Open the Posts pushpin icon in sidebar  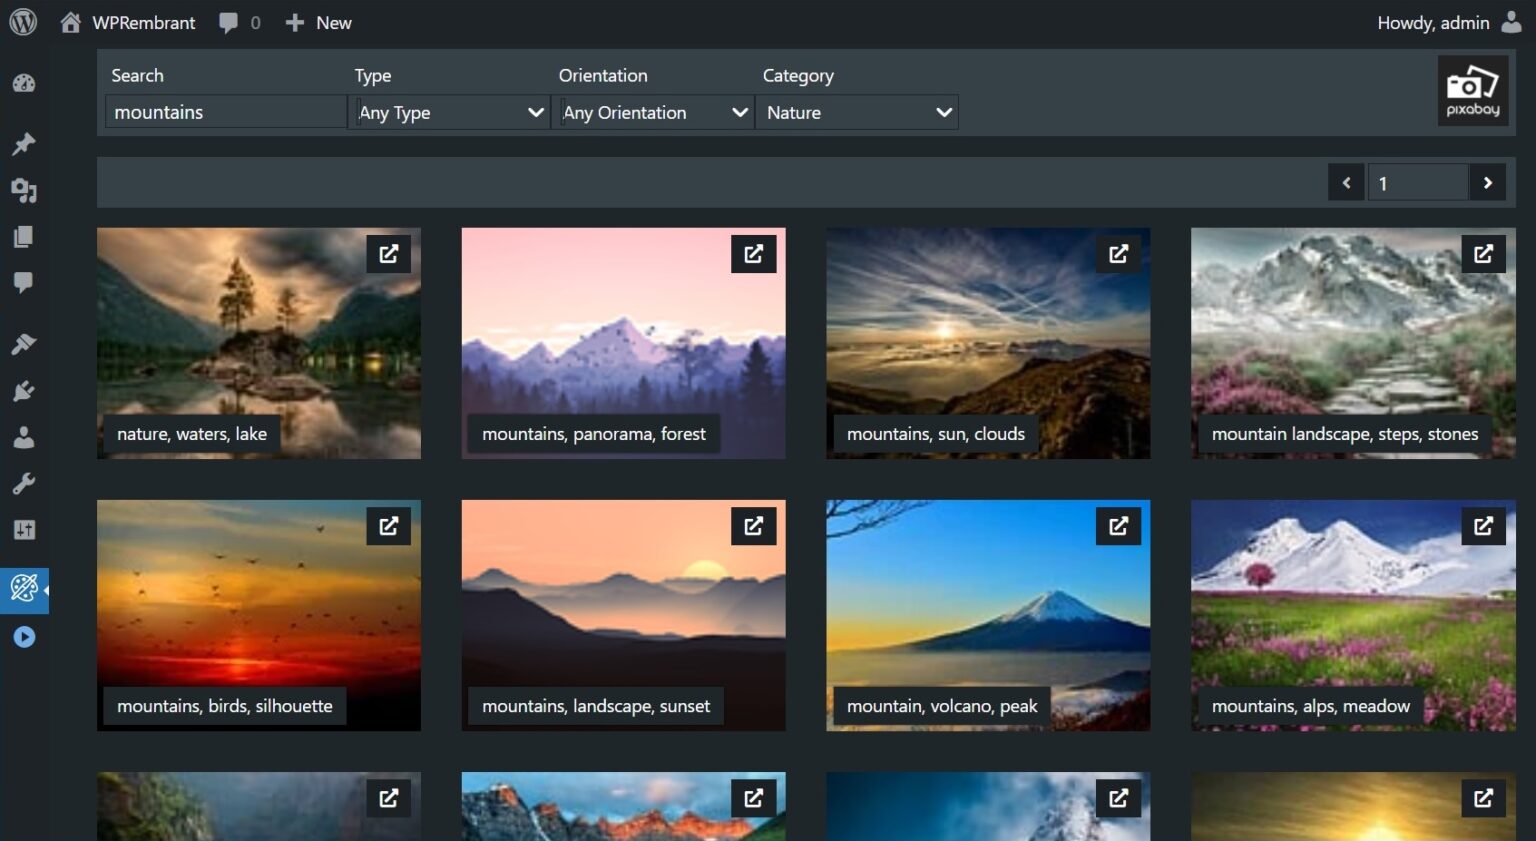pyautogui.click(x=24, y=144)
